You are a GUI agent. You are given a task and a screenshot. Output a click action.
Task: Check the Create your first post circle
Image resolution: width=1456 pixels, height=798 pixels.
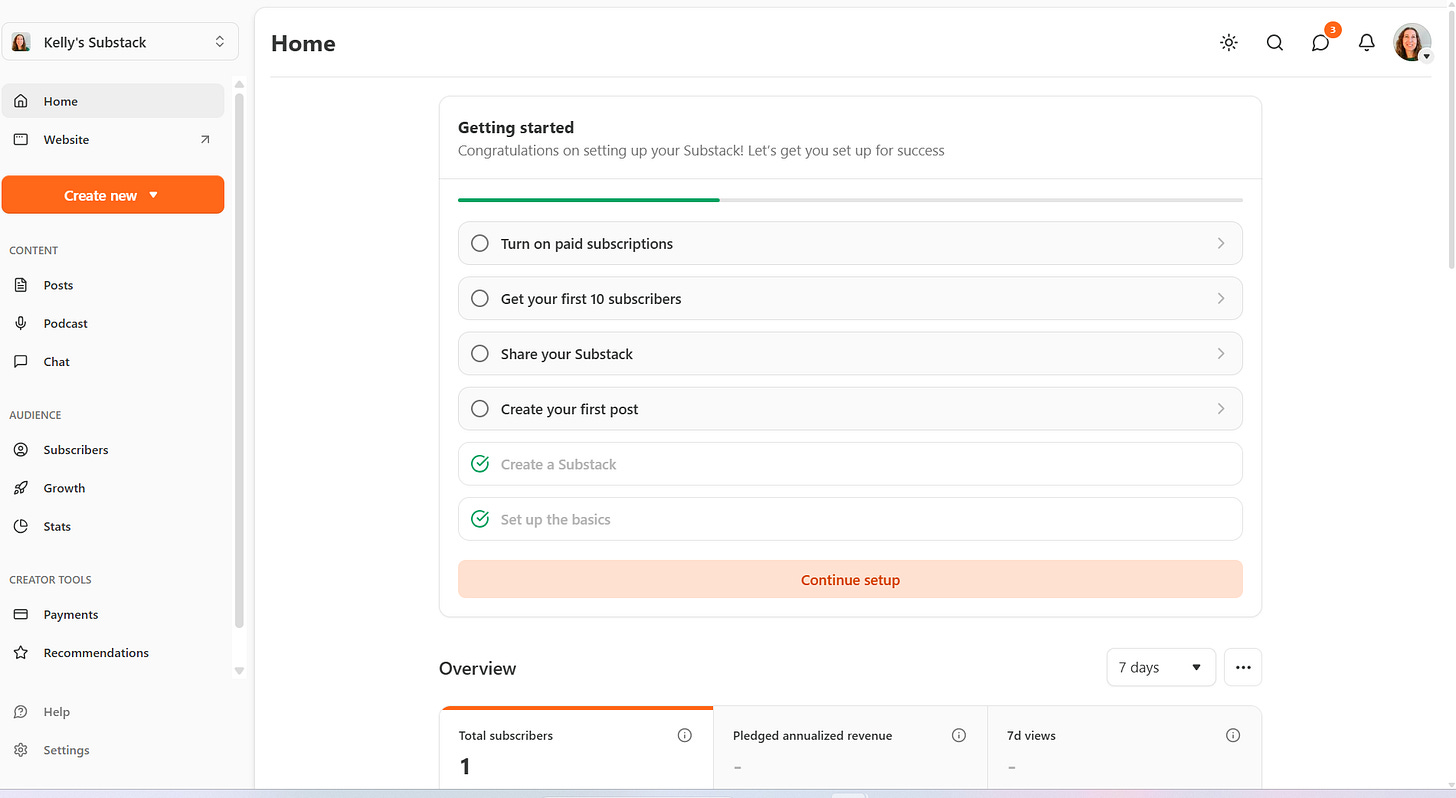click(480, 408)
